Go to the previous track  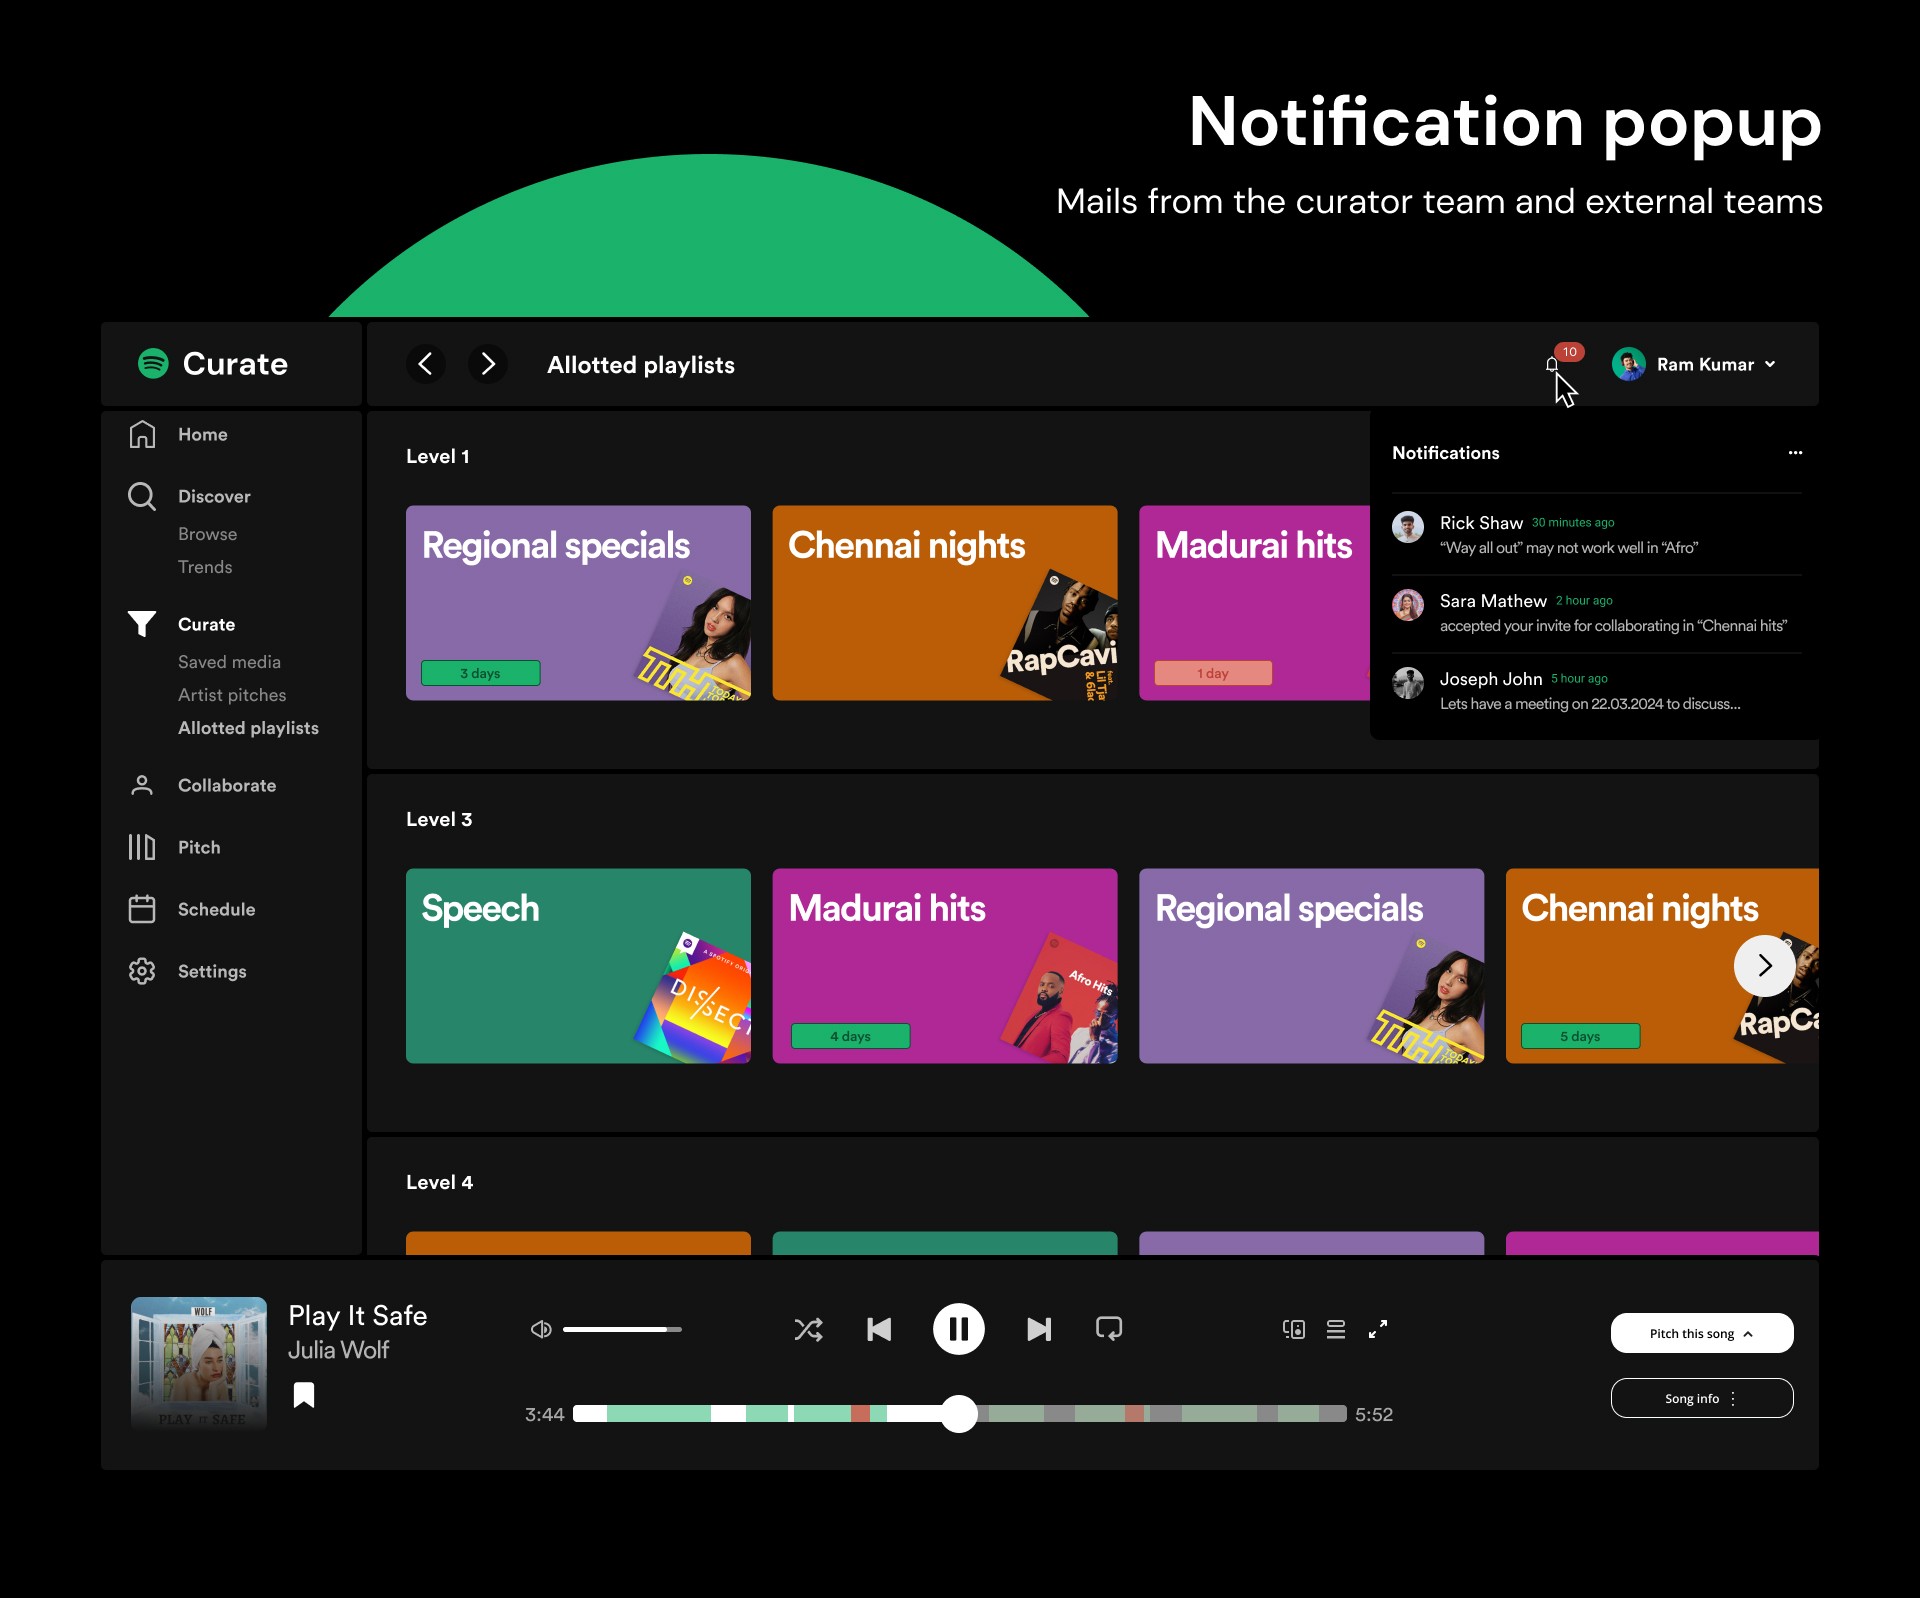[878, 1329]
